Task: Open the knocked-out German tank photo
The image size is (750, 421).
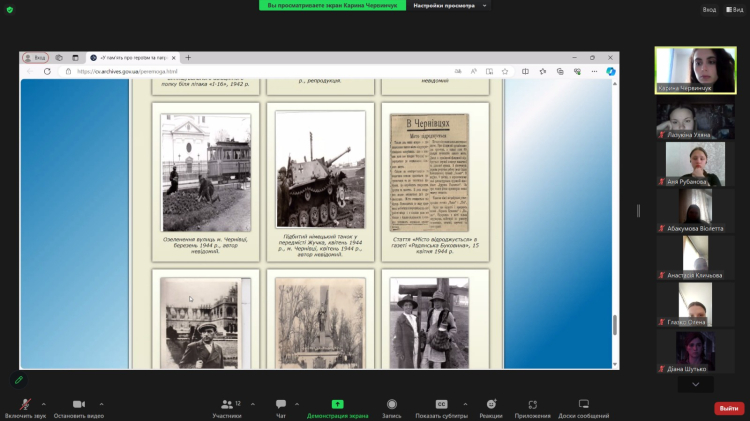Action: 320,170
